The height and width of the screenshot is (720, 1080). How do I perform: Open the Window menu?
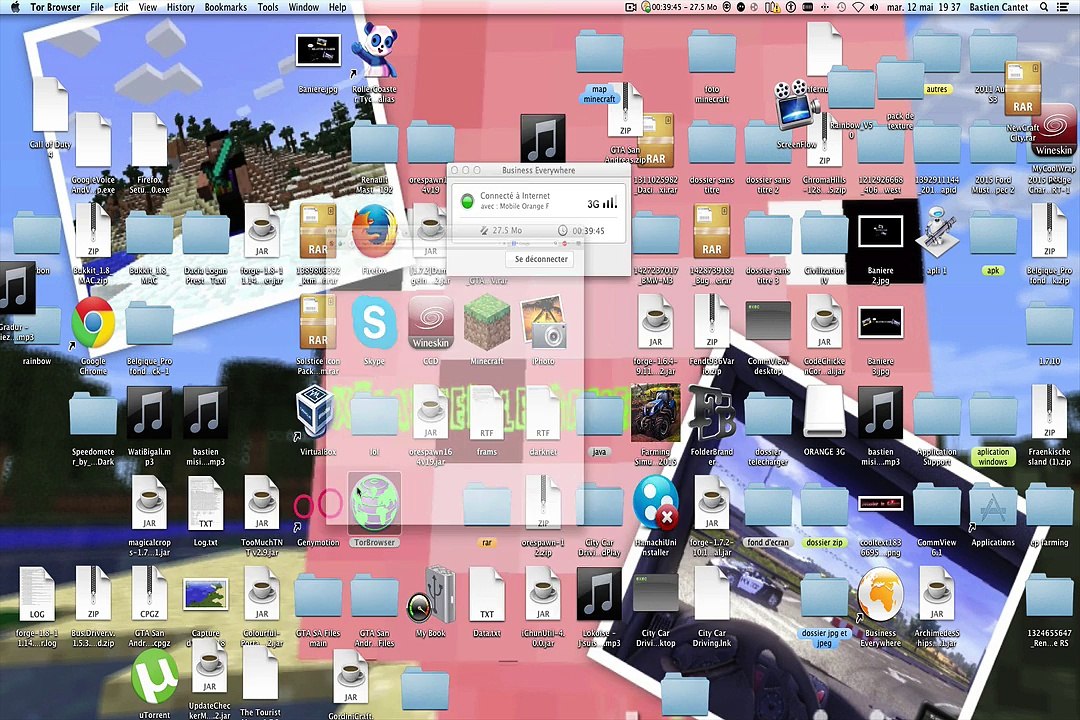point(304,7)
